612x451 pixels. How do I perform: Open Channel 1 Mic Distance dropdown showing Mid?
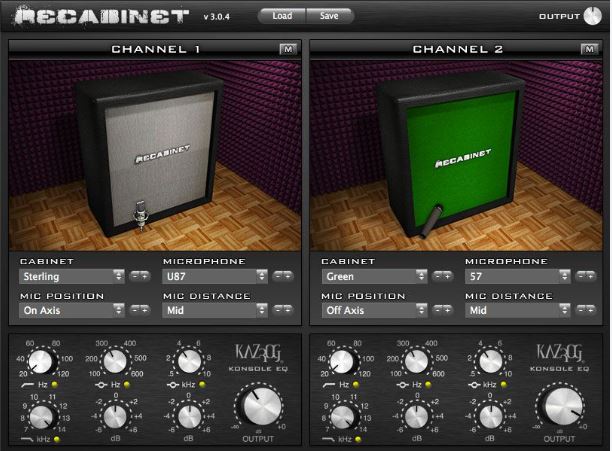pyautogui.click(x=215, y=310)
